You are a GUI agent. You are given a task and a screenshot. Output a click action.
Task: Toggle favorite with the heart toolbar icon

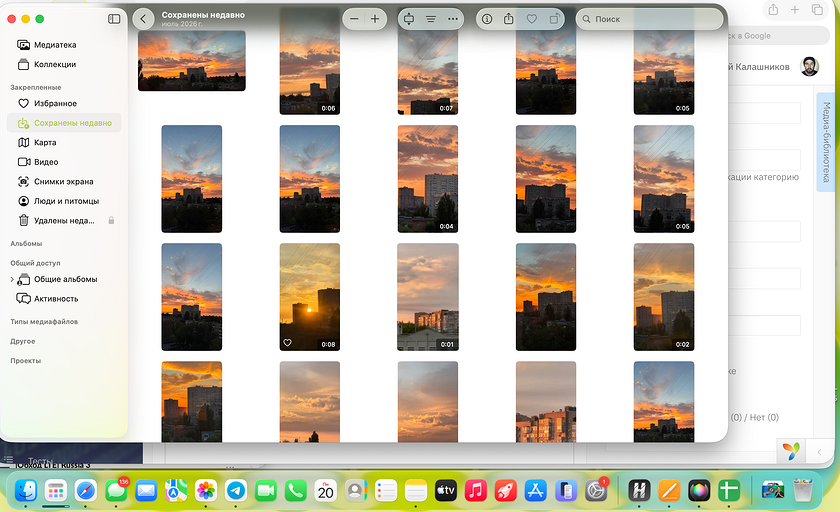[x=531, y=19]
